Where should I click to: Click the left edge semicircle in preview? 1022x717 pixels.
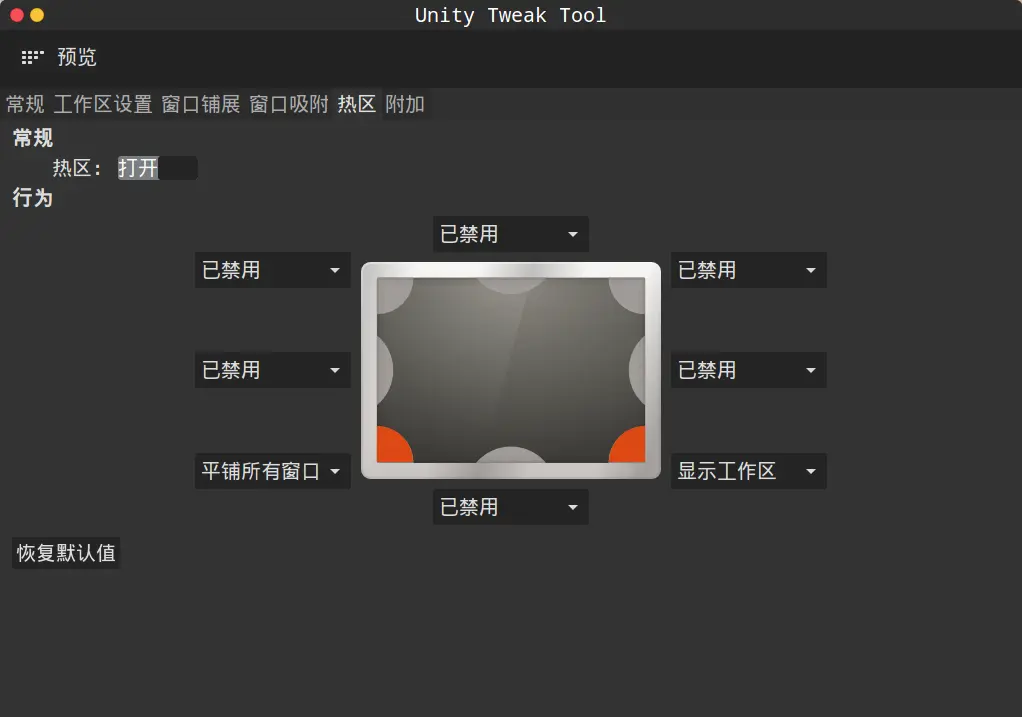point(385,370)
